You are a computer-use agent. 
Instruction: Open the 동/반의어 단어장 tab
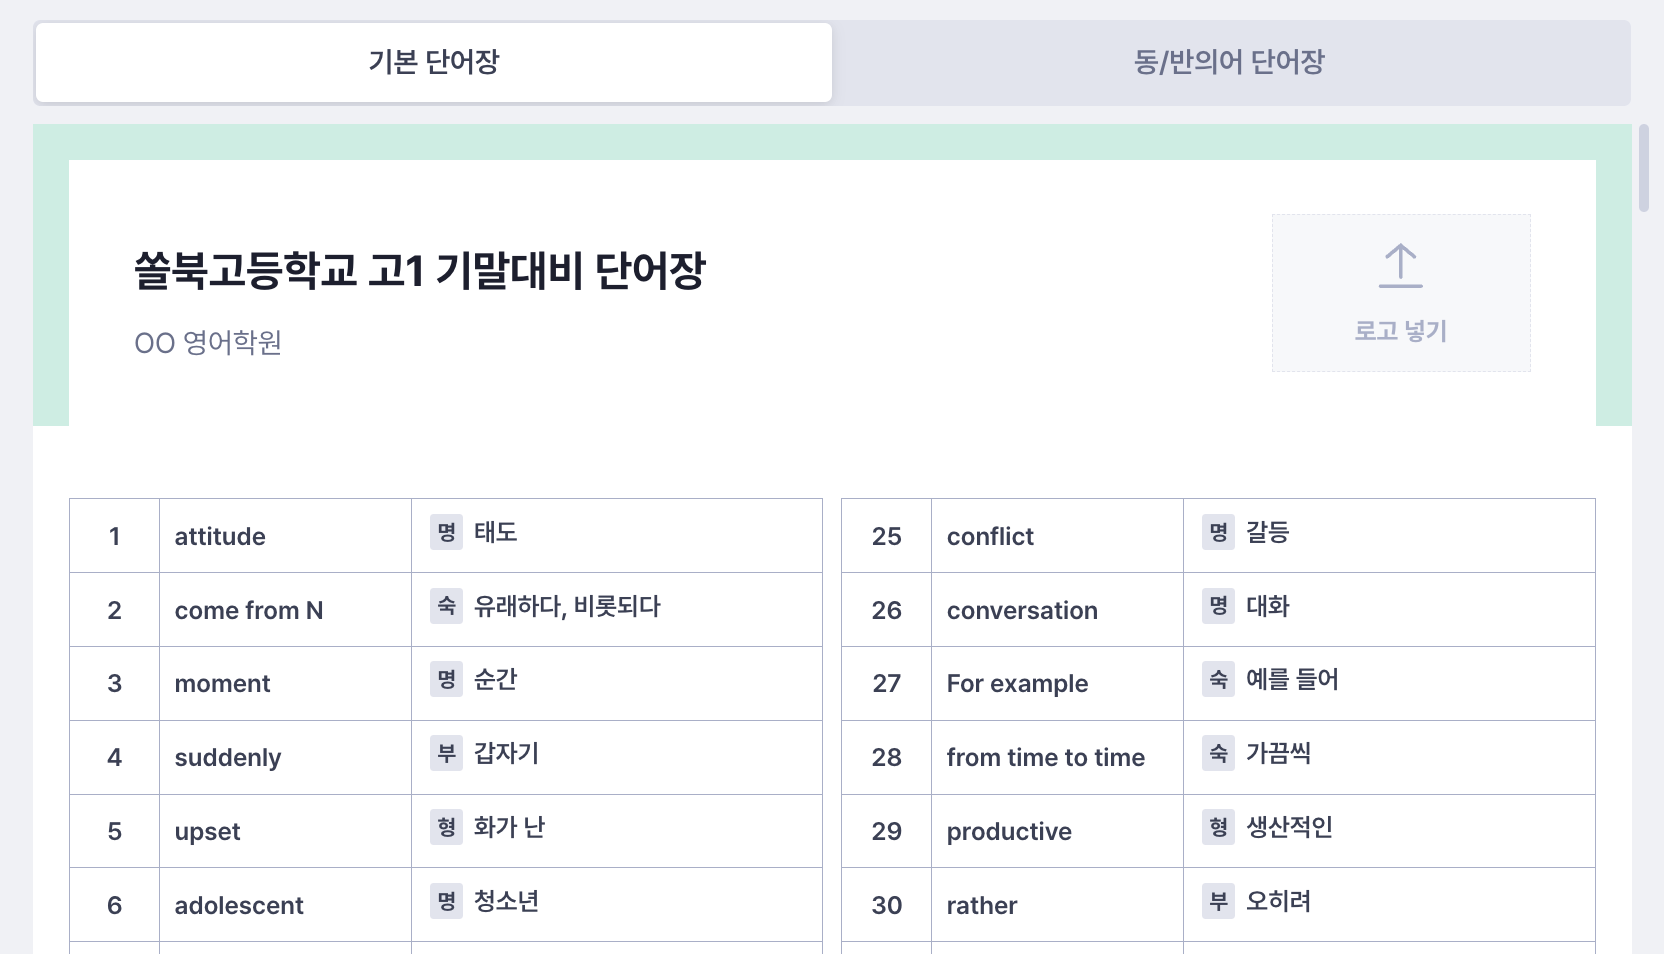click(1229, 62)
